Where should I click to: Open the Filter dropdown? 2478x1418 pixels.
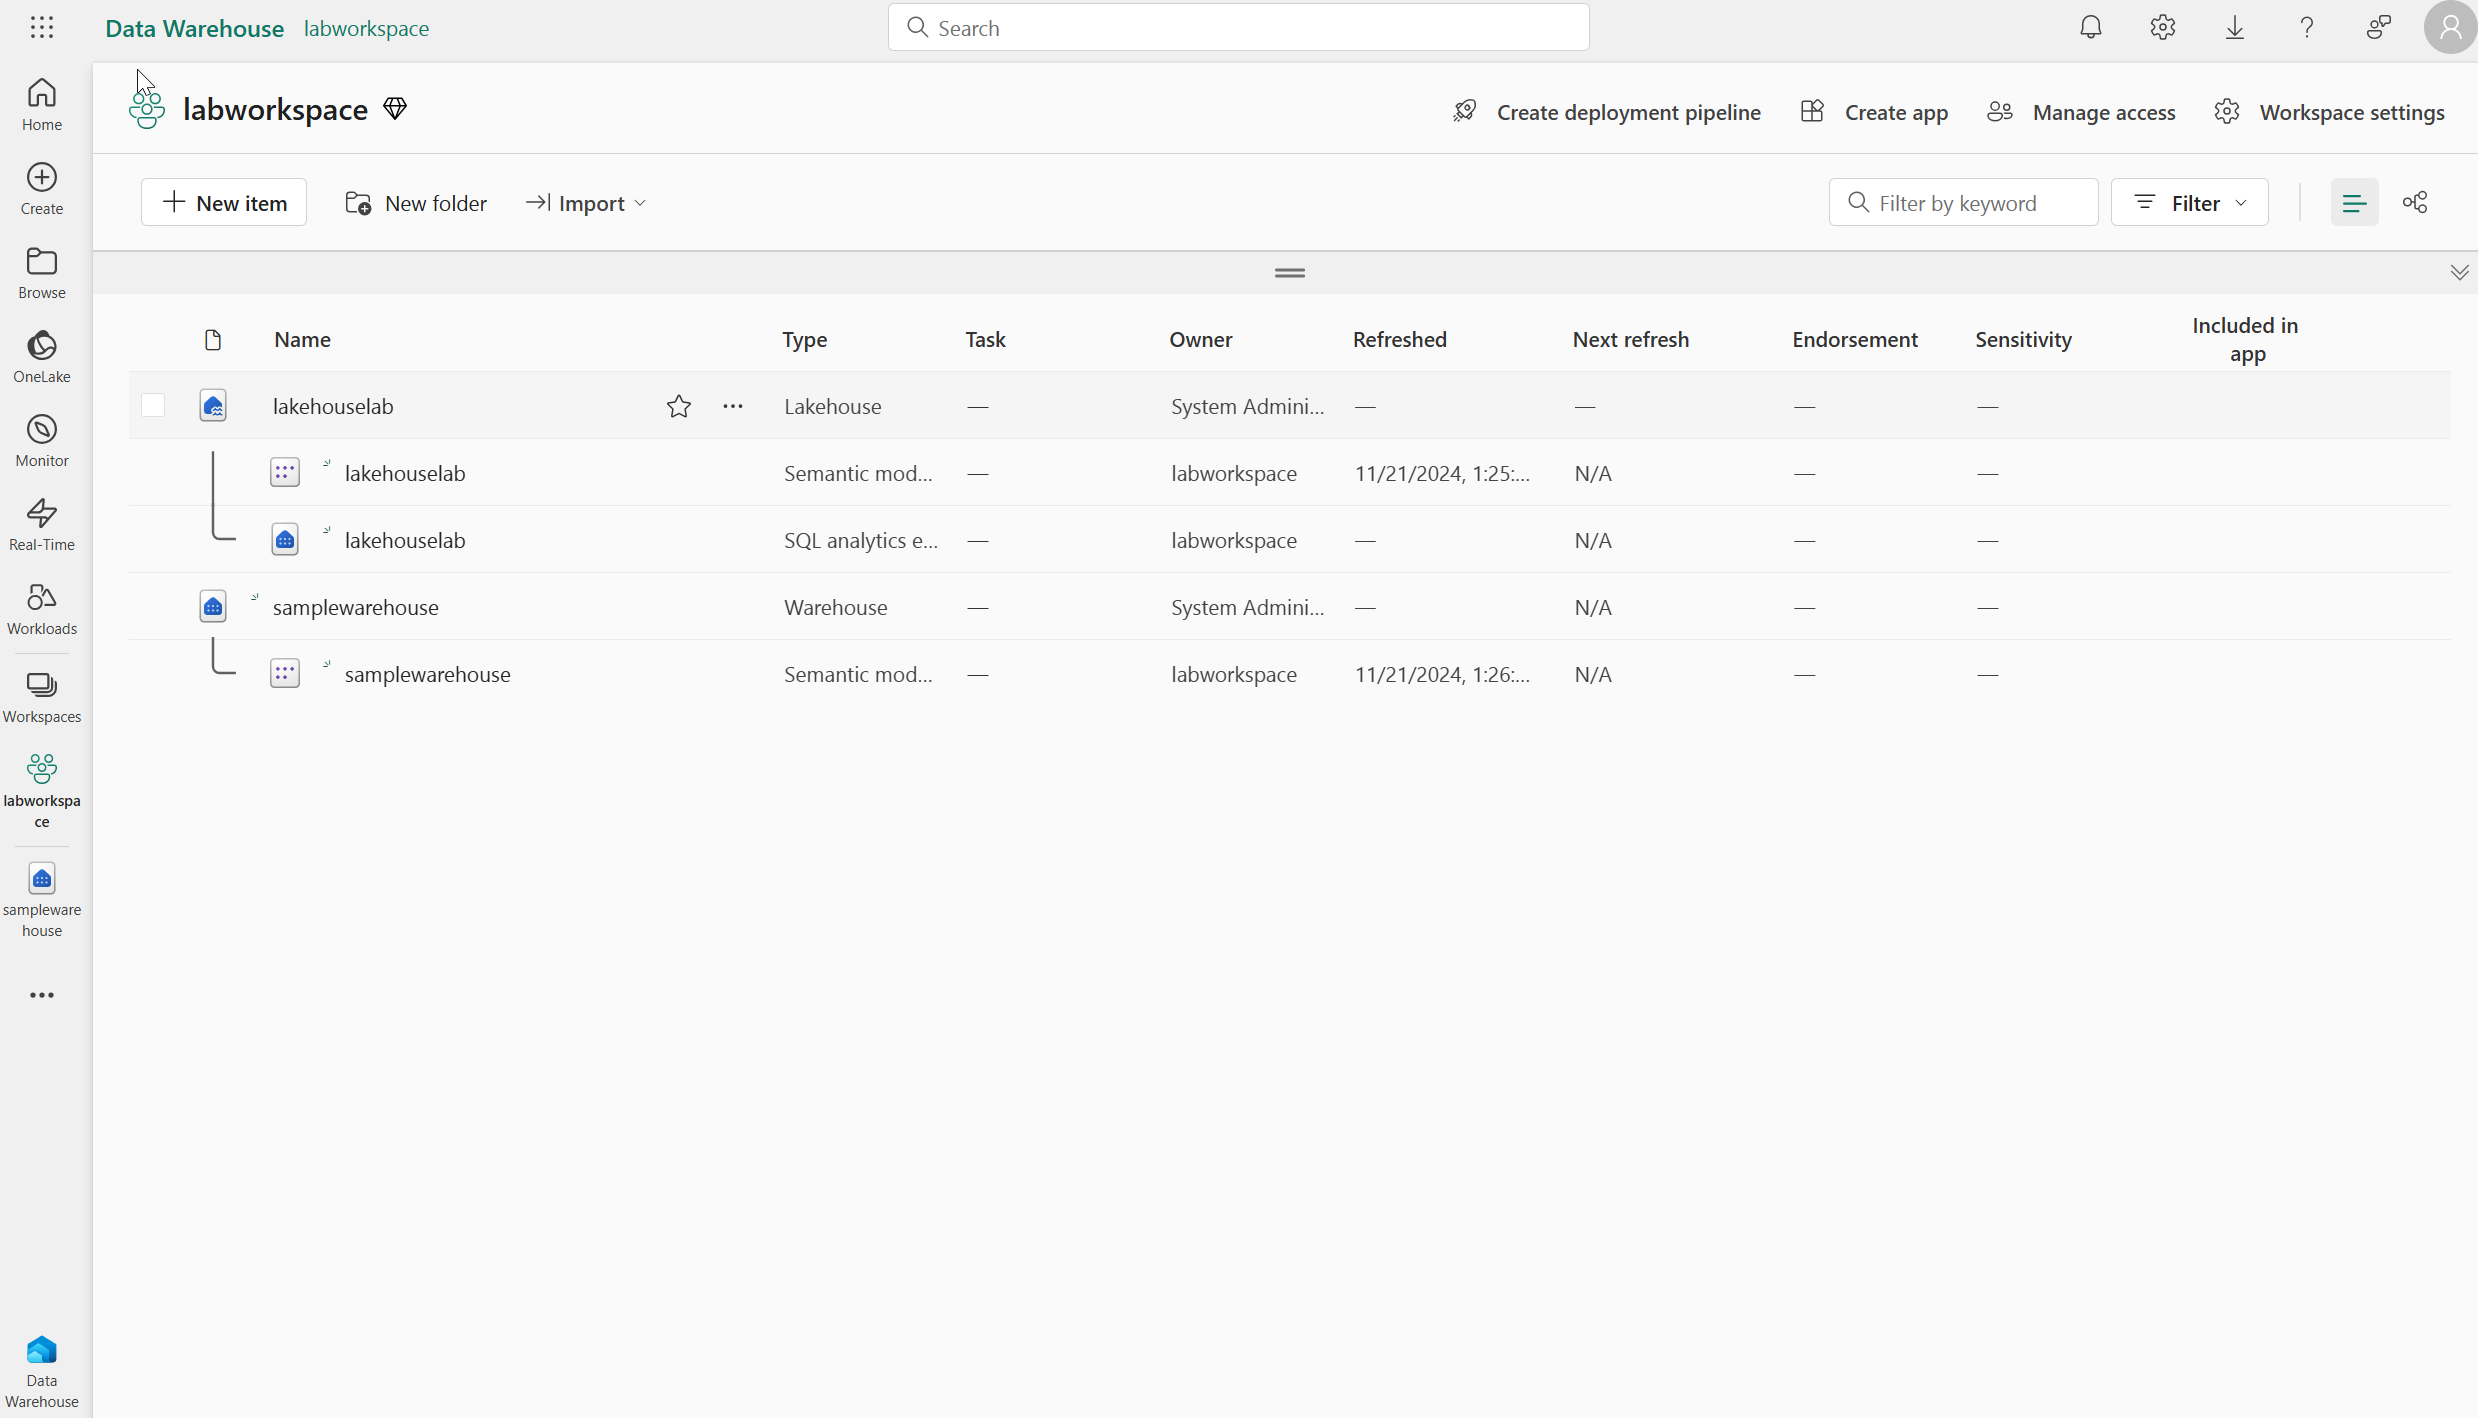tap(2190, 203)
